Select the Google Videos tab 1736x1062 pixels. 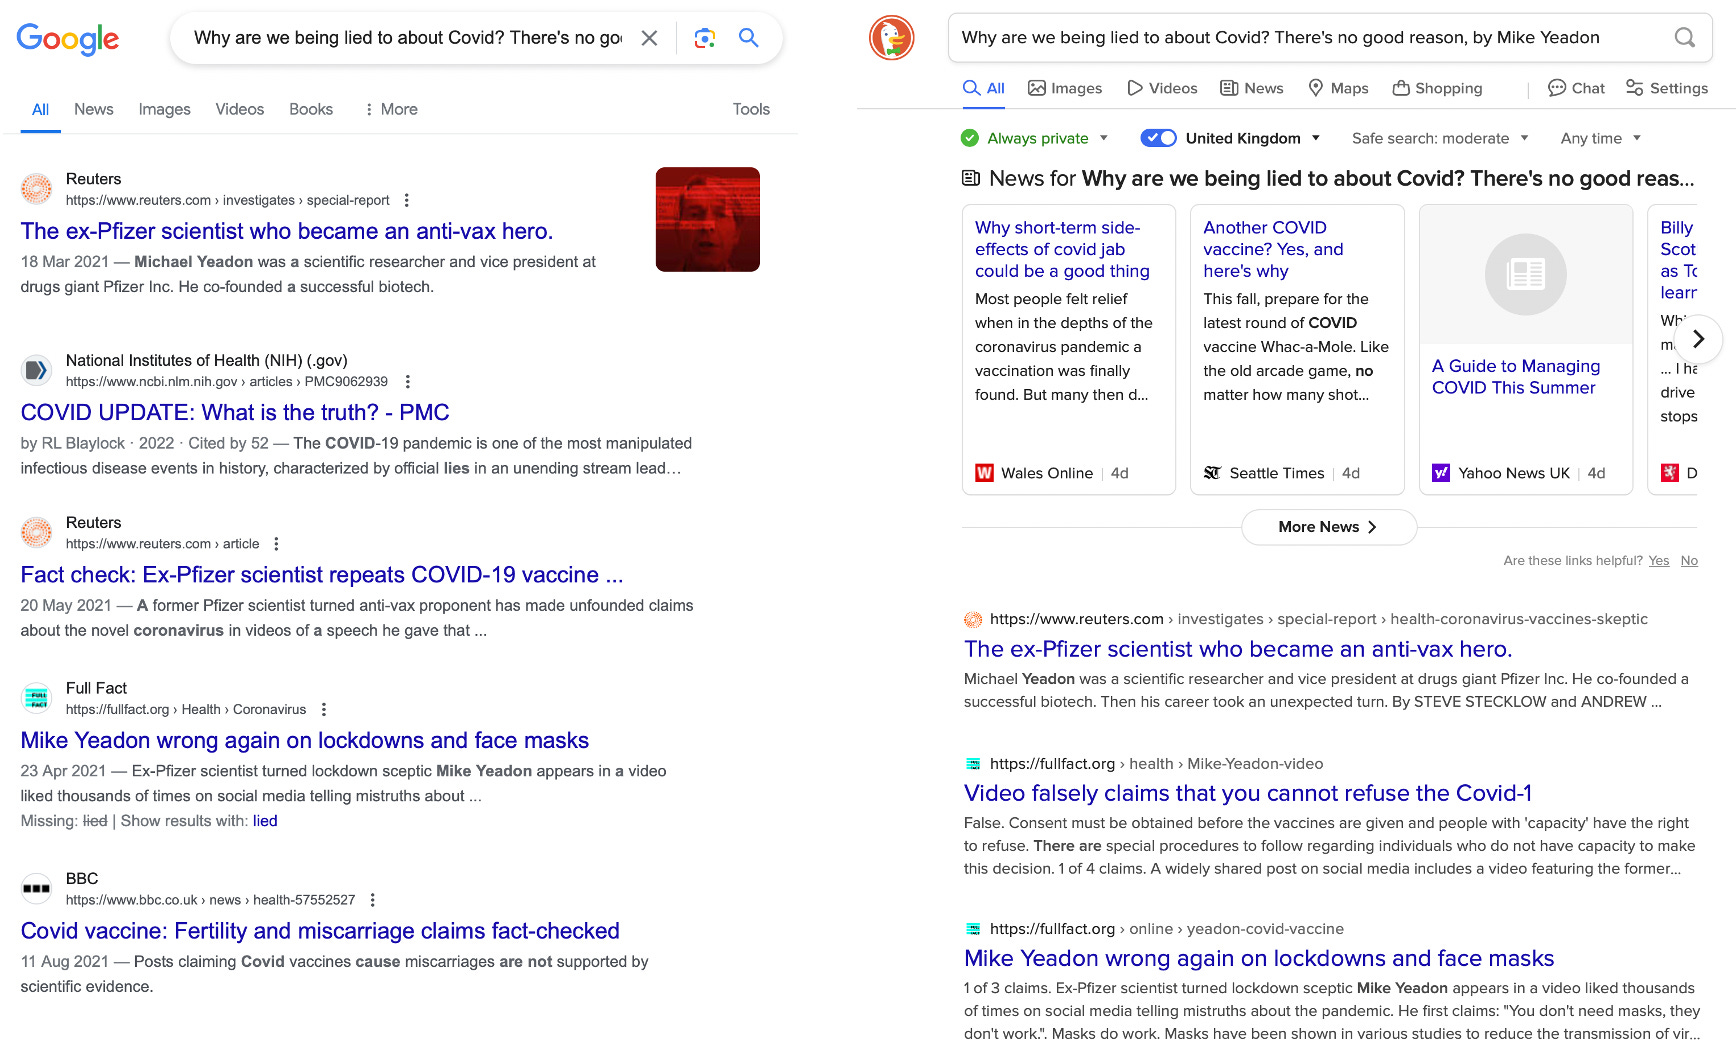point(240,109)
